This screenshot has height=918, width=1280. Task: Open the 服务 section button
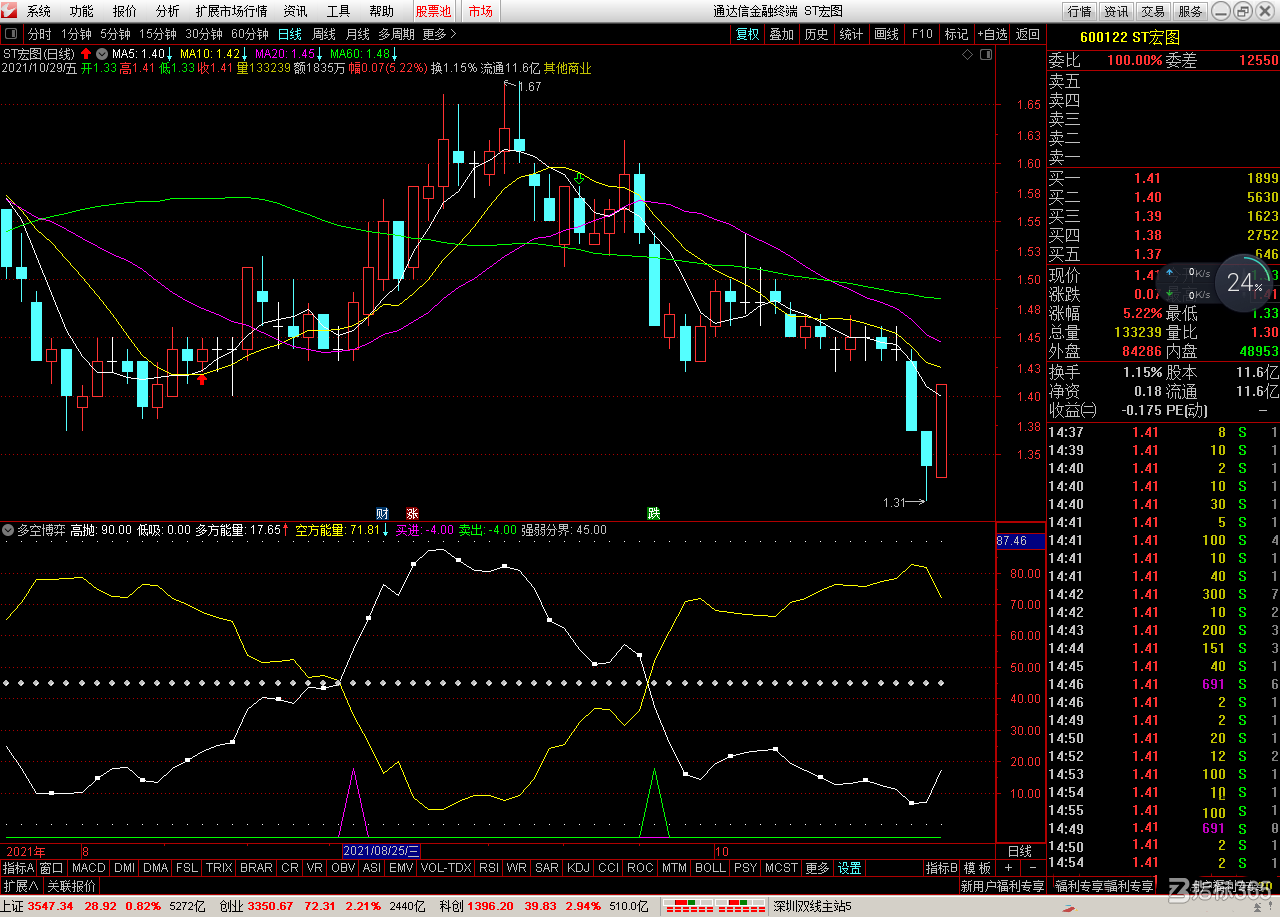click(x=1190, y=11)
